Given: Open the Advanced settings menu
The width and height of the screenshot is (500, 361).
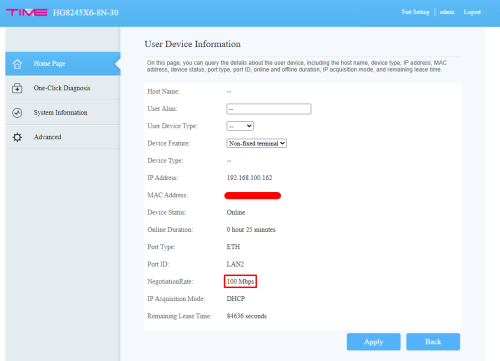Looking at the screenshot, I should [x=63, y=137].
